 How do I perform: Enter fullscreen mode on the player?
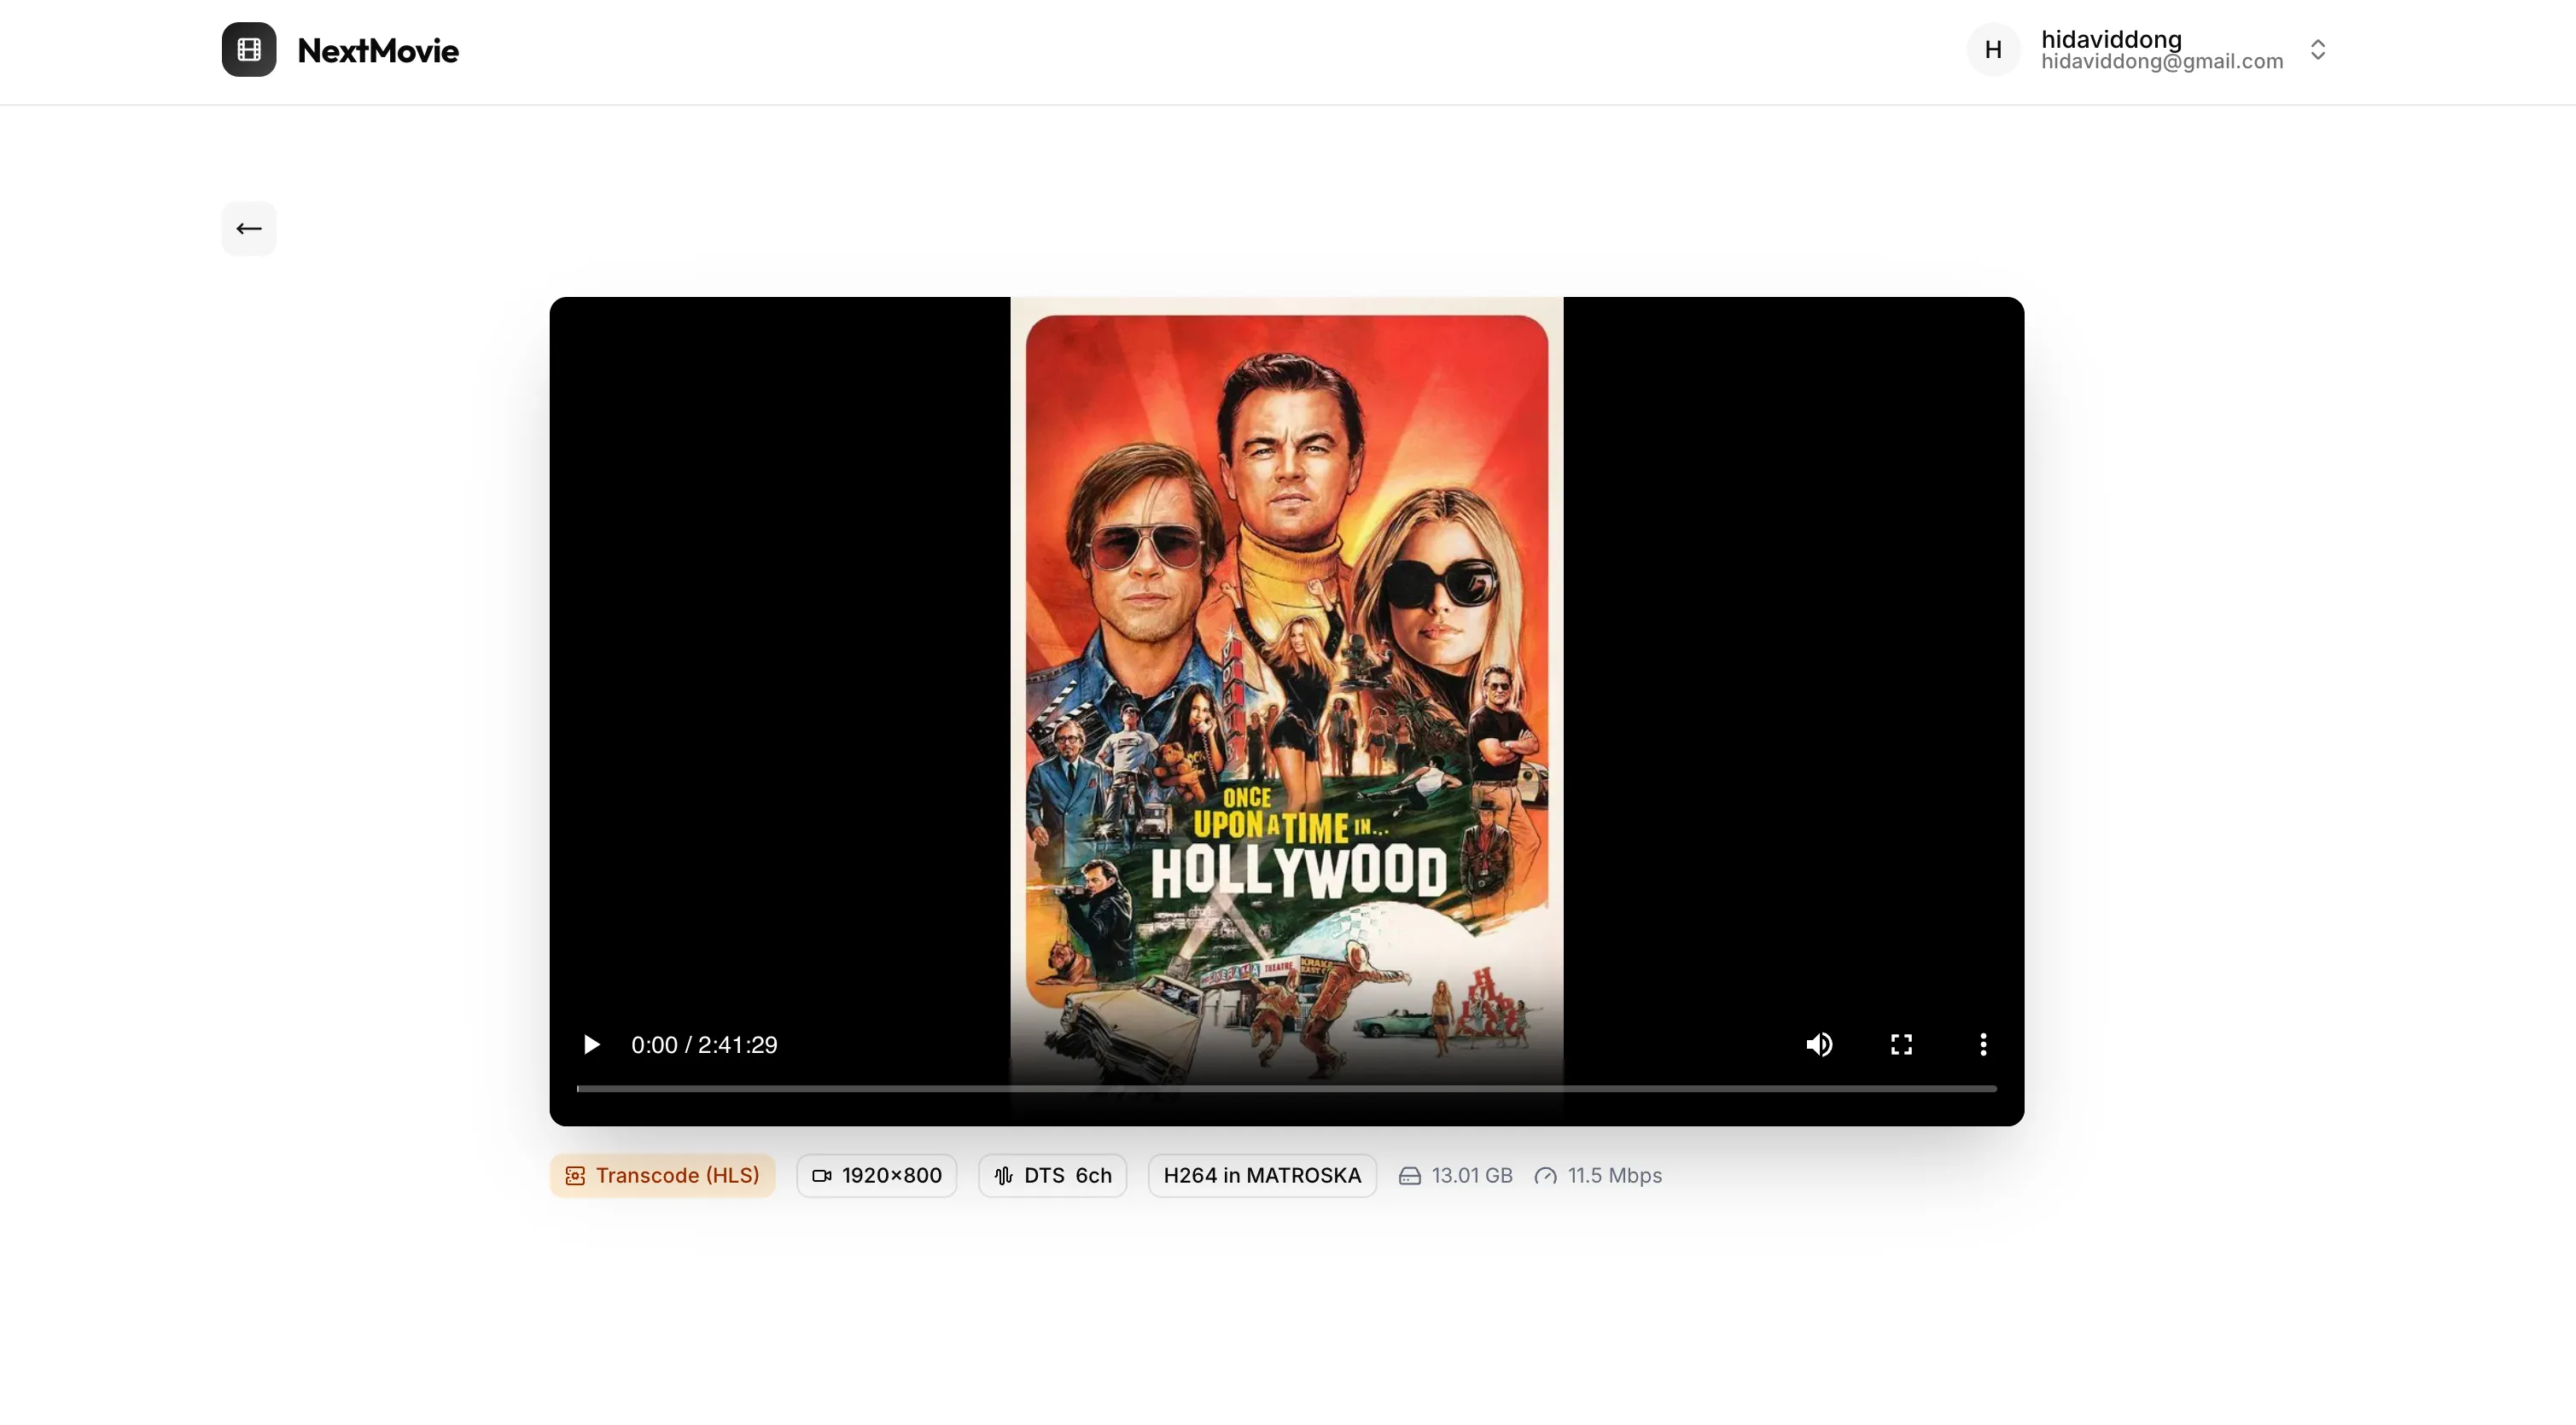coord(1901,1045)
